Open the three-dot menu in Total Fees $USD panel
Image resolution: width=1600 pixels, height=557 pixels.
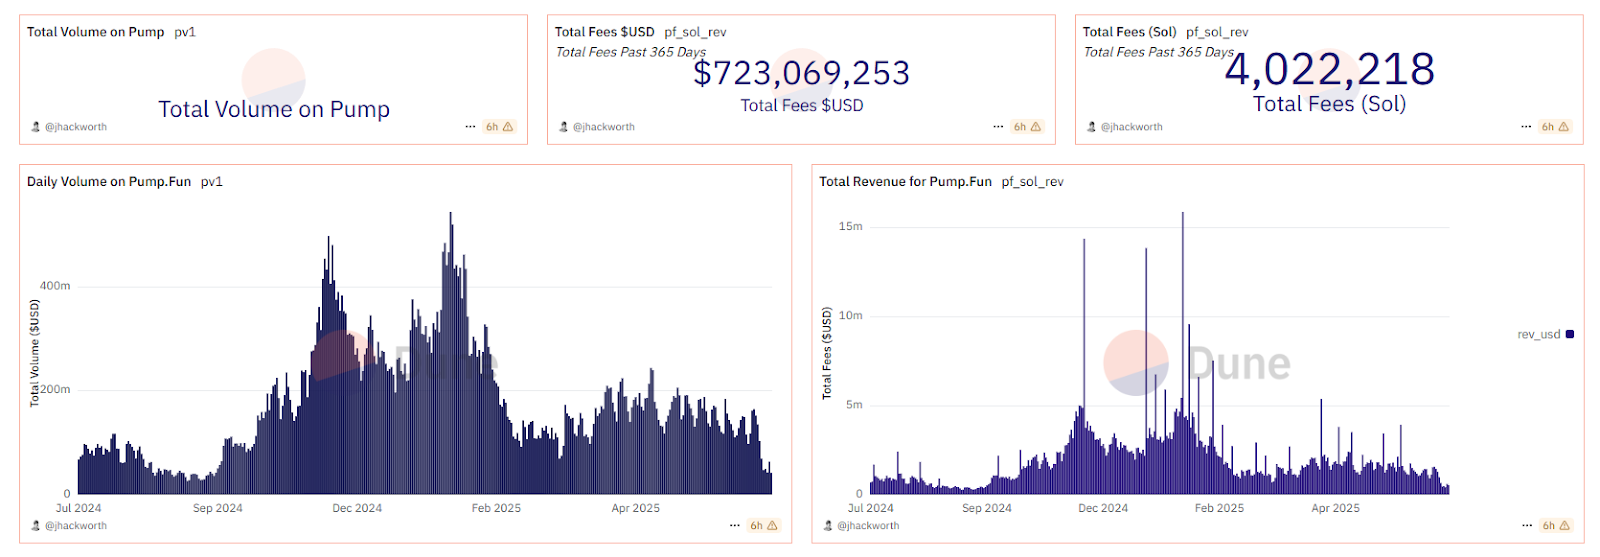click(998, 127)
